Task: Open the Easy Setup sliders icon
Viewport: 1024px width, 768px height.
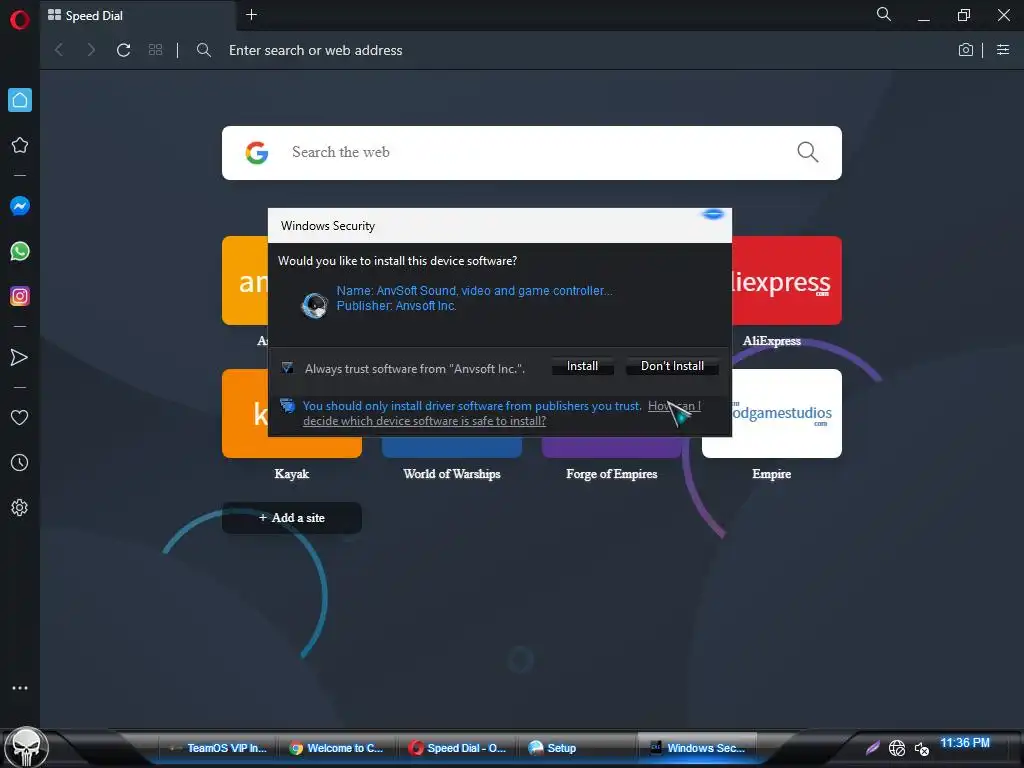Action: pos(1003,50)
